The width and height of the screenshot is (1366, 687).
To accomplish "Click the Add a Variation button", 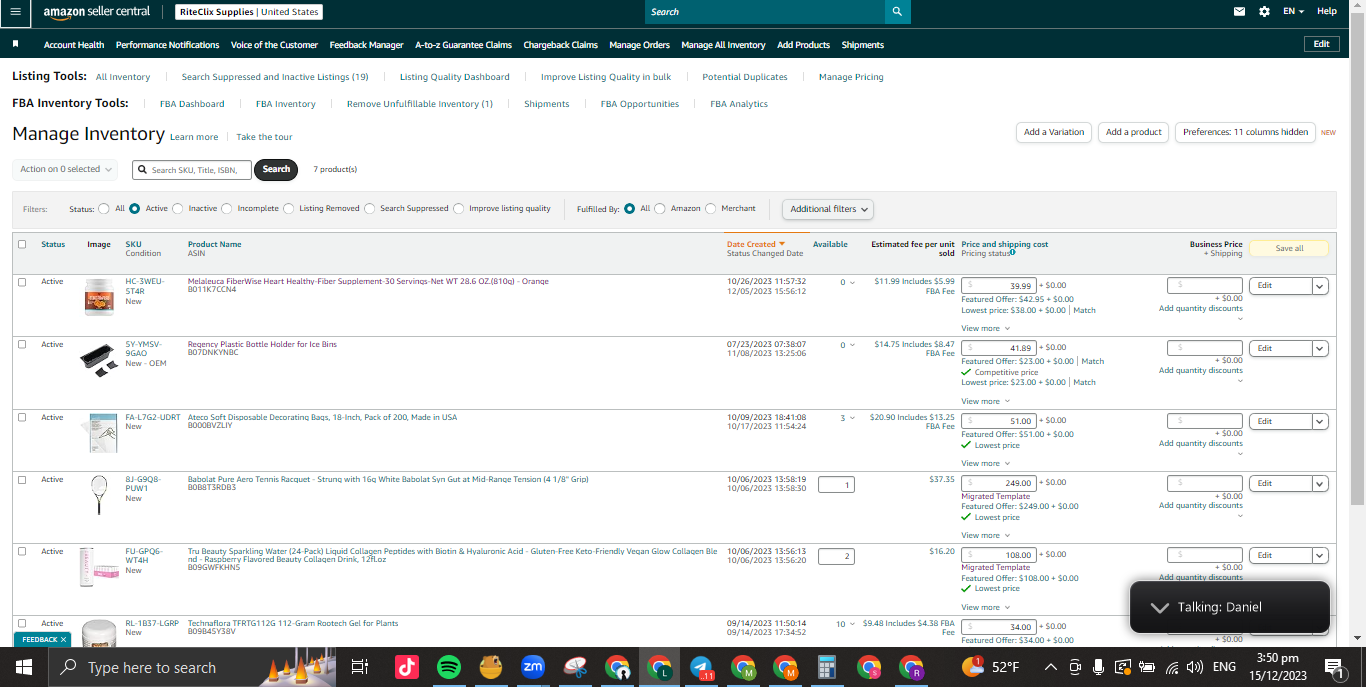I will click(x=1054, y=132).
